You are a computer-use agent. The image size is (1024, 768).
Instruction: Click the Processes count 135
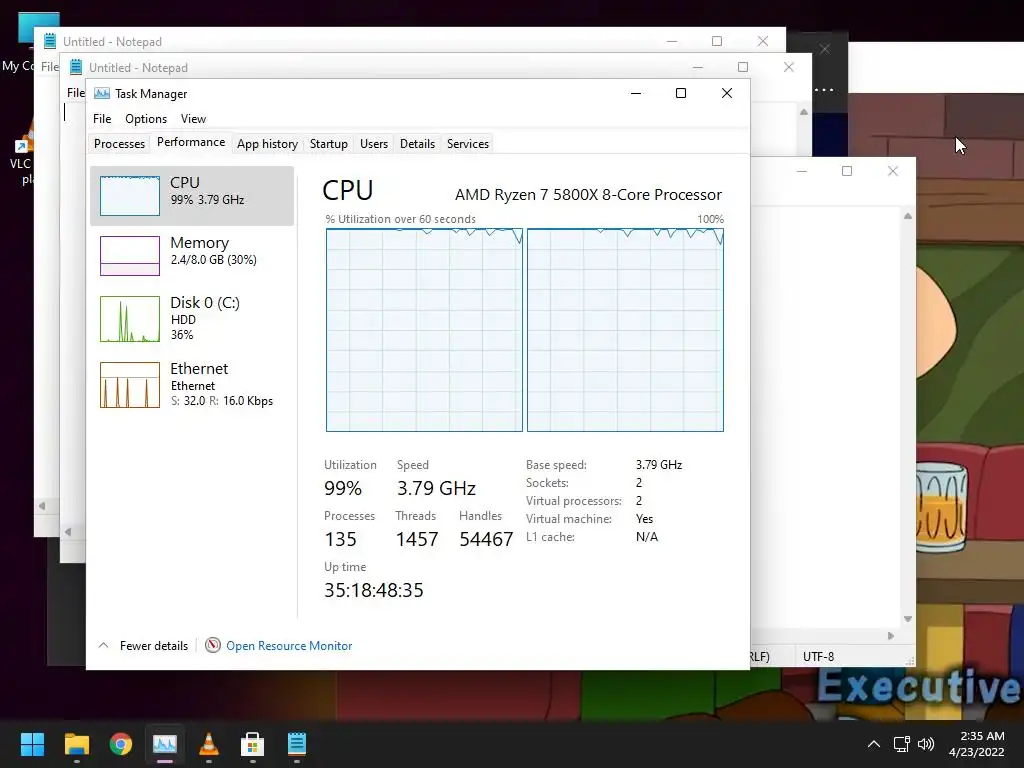(x=340, y=539)
